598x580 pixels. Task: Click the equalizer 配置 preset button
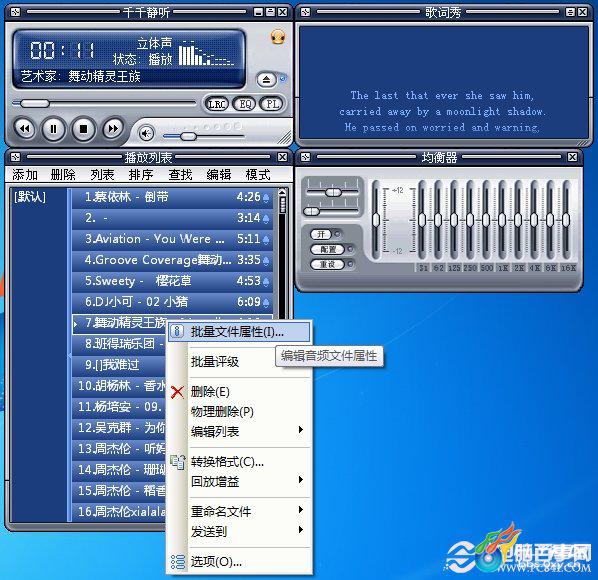click(328, 249)
